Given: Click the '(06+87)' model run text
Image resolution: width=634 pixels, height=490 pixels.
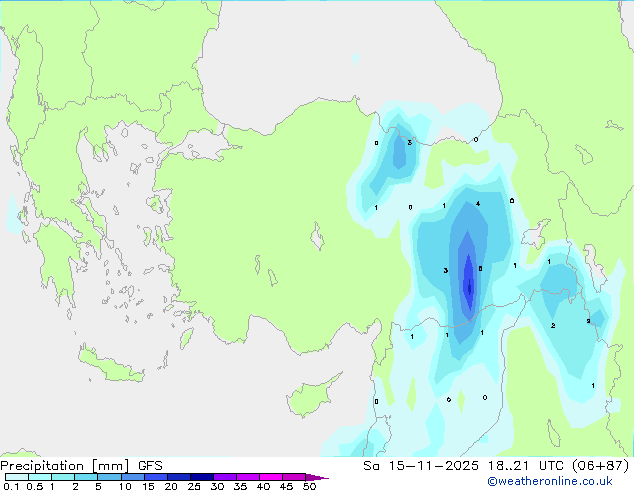Looking at the screenshot, I should point(600,466).
